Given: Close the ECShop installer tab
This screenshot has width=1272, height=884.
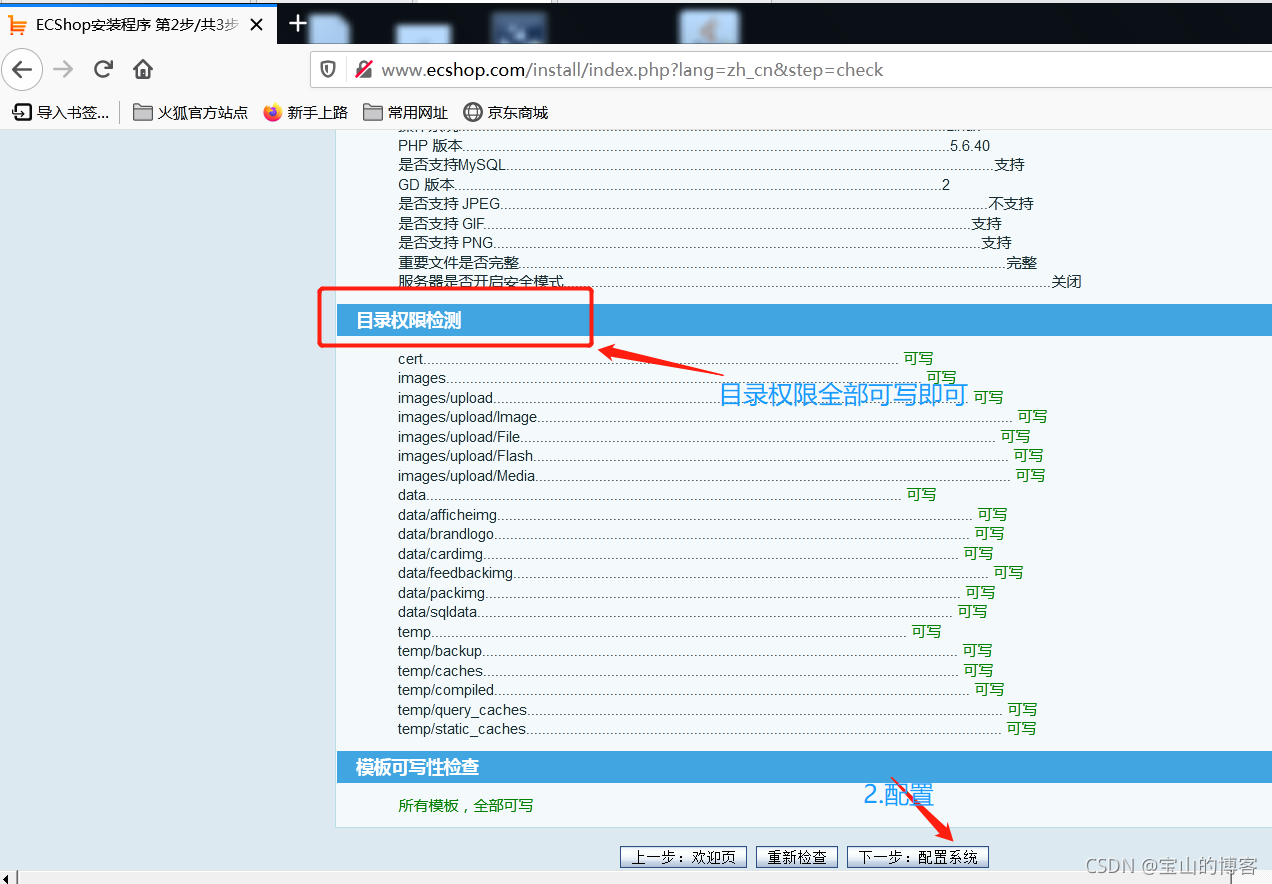Looking at the screenshot, I should (256, 25).
